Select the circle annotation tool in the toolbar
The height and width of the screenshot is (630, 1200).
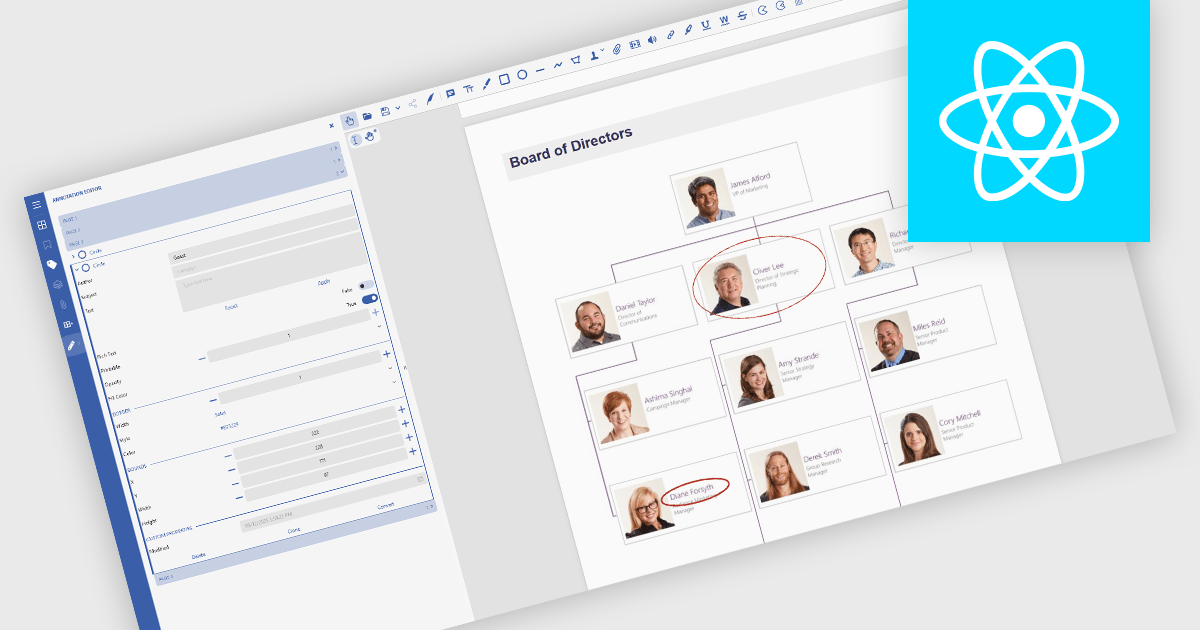tap(522, 74)
